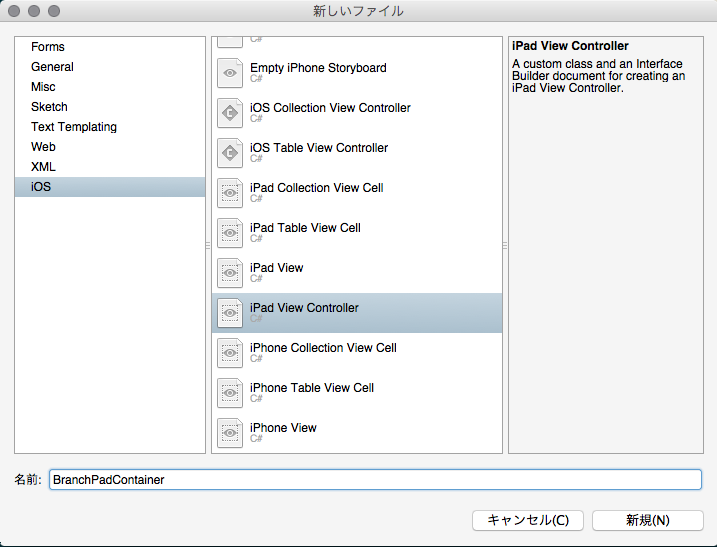The height and width of the screenshot is (547, 717).
Task: Select the Text Templating category
Action: click(x=110, y=127)
